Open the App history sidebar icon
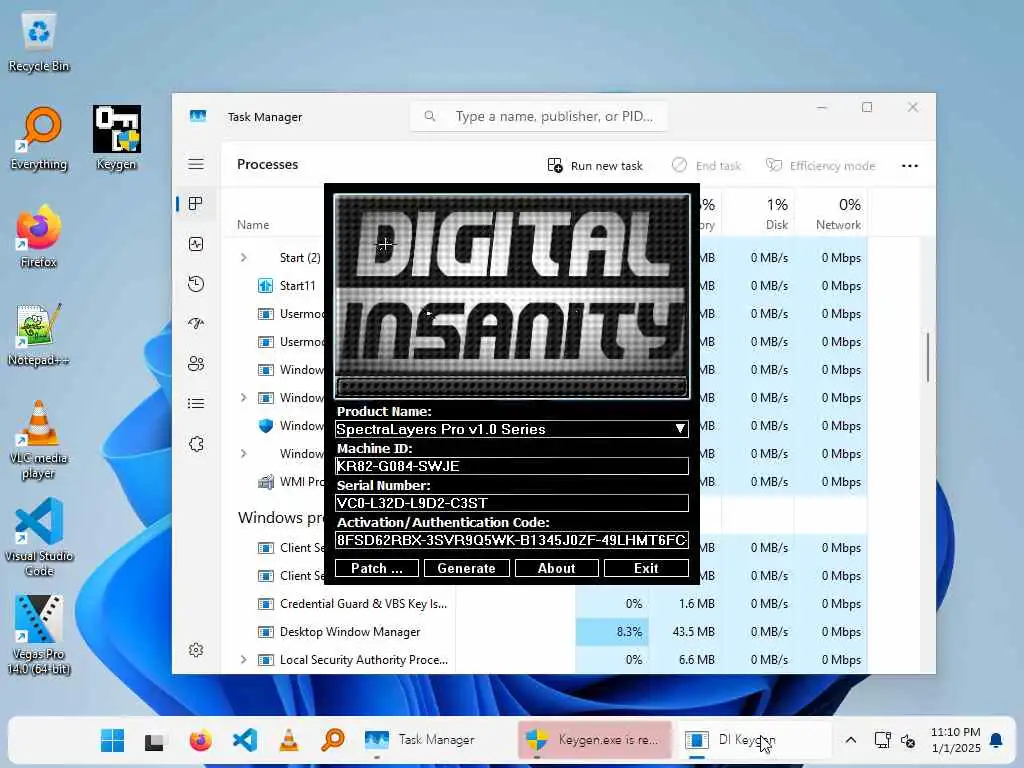This screenshot has height=768, width=1024. tap(196, 284)
